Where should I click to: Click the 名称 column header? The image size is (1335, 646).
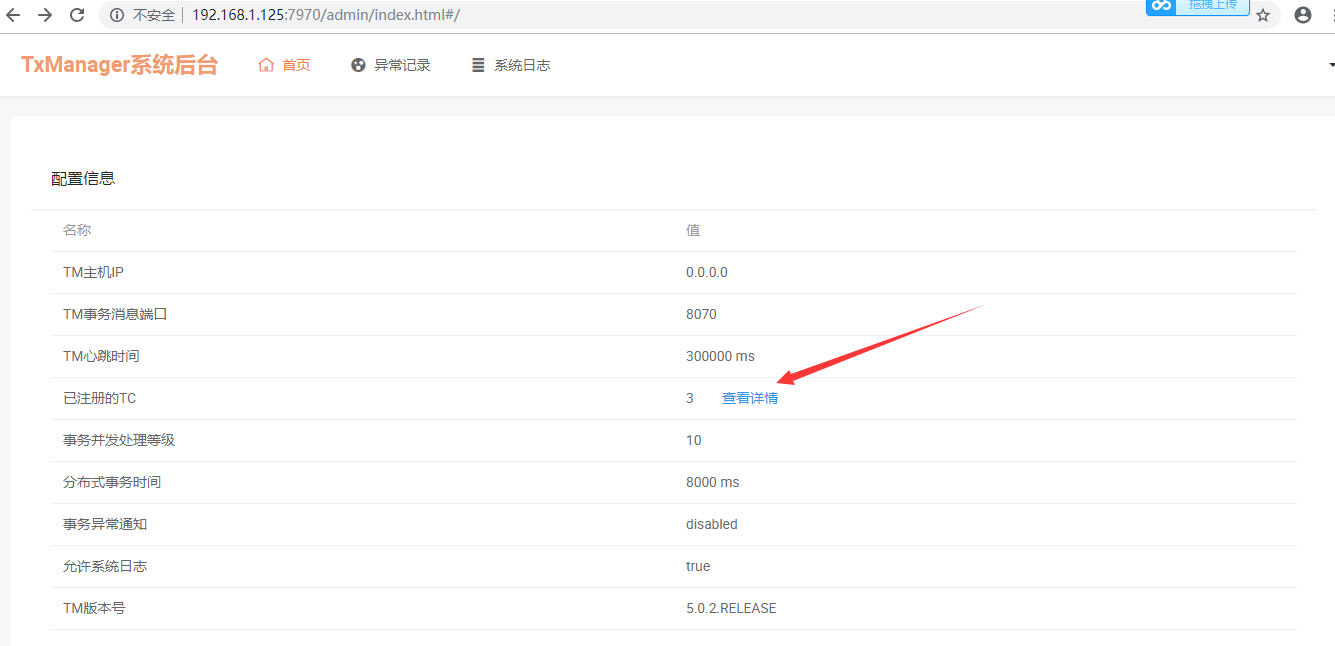[77, 230]
